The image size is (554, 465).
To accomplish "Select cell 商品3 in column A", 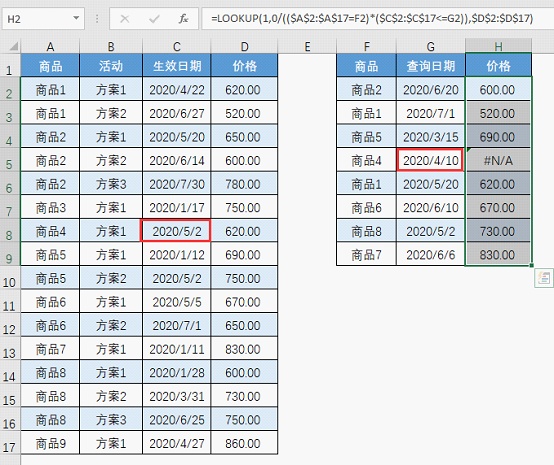I will tap(50, 208).
